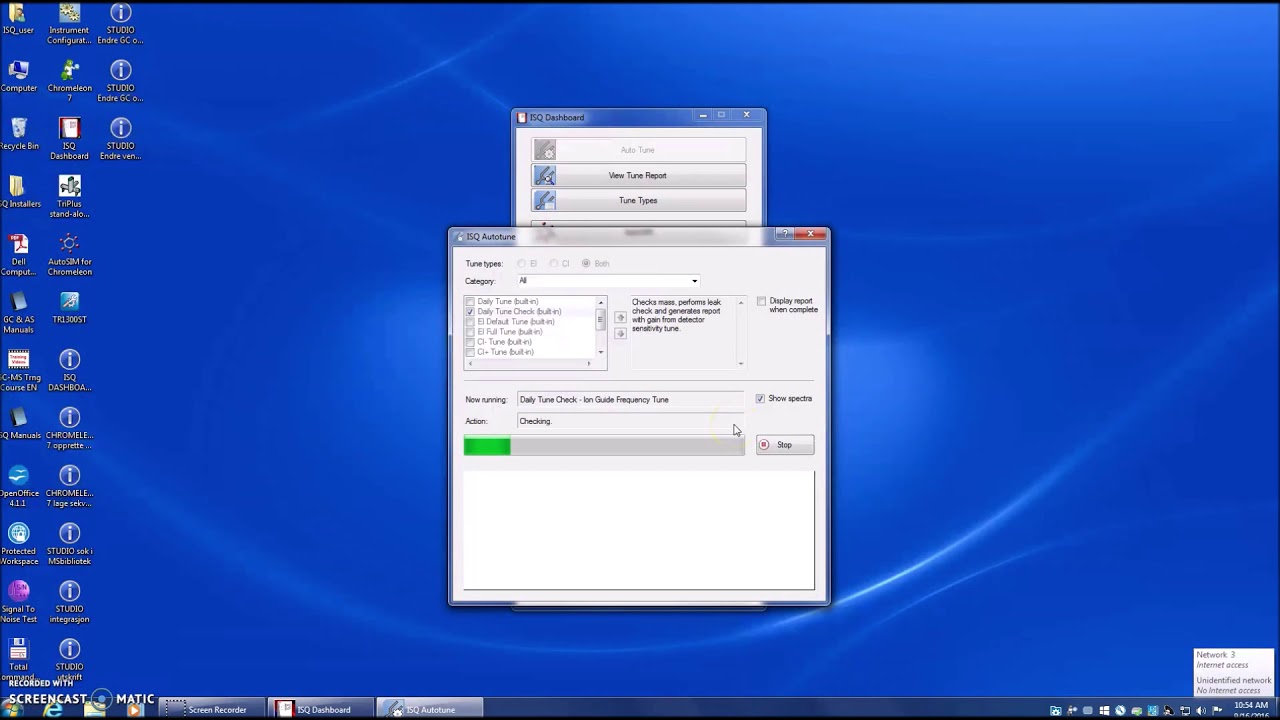Screen dimensions: 1280x720
Task: Move the selected tune down with the arrow
Action: tap(620, 333)
